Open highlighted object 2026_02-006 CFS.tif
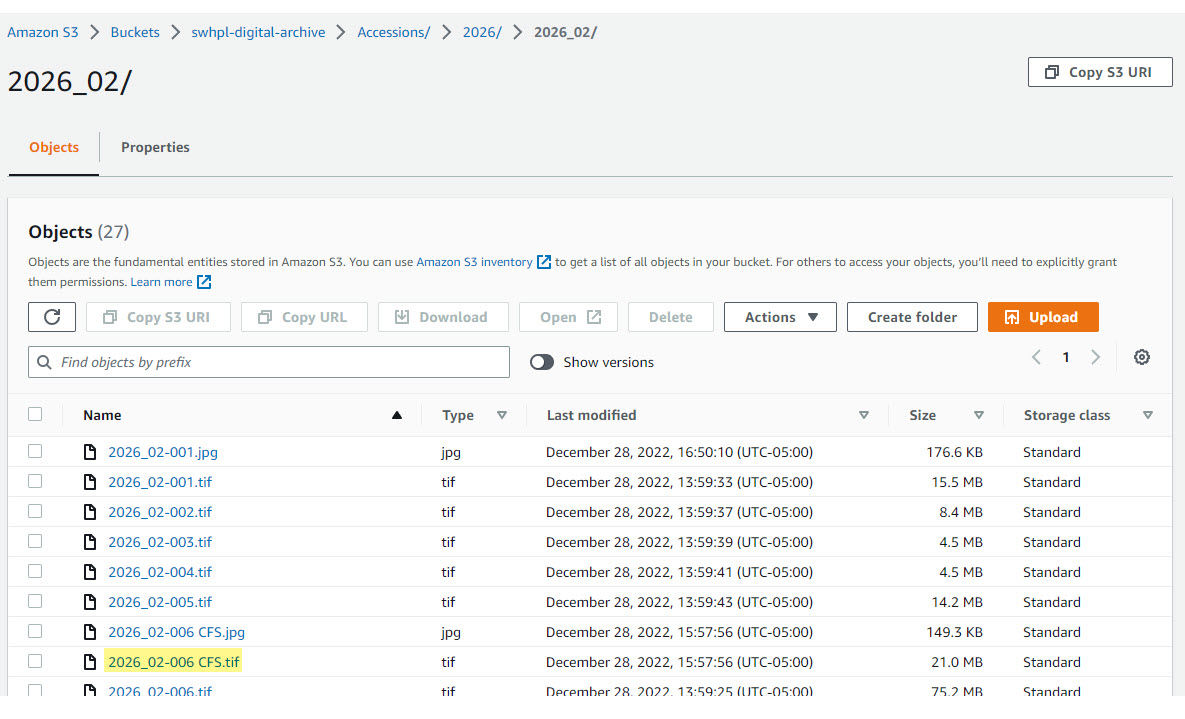Image resolution: width=1185 pixels, height=719 pixels. click(x=174, y=662)
